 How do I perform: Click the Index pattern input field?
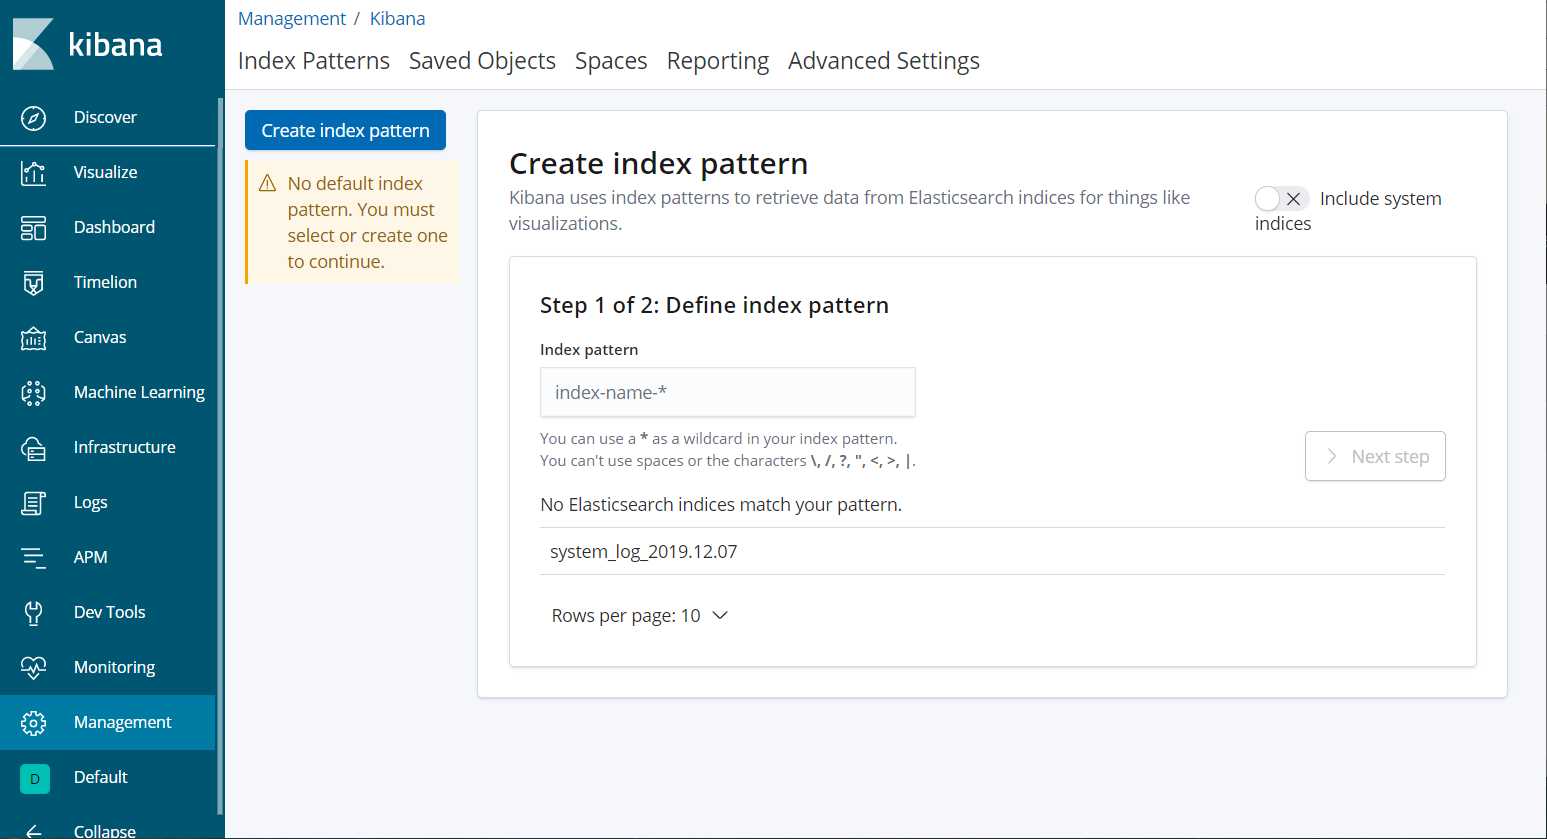[727, 392]
